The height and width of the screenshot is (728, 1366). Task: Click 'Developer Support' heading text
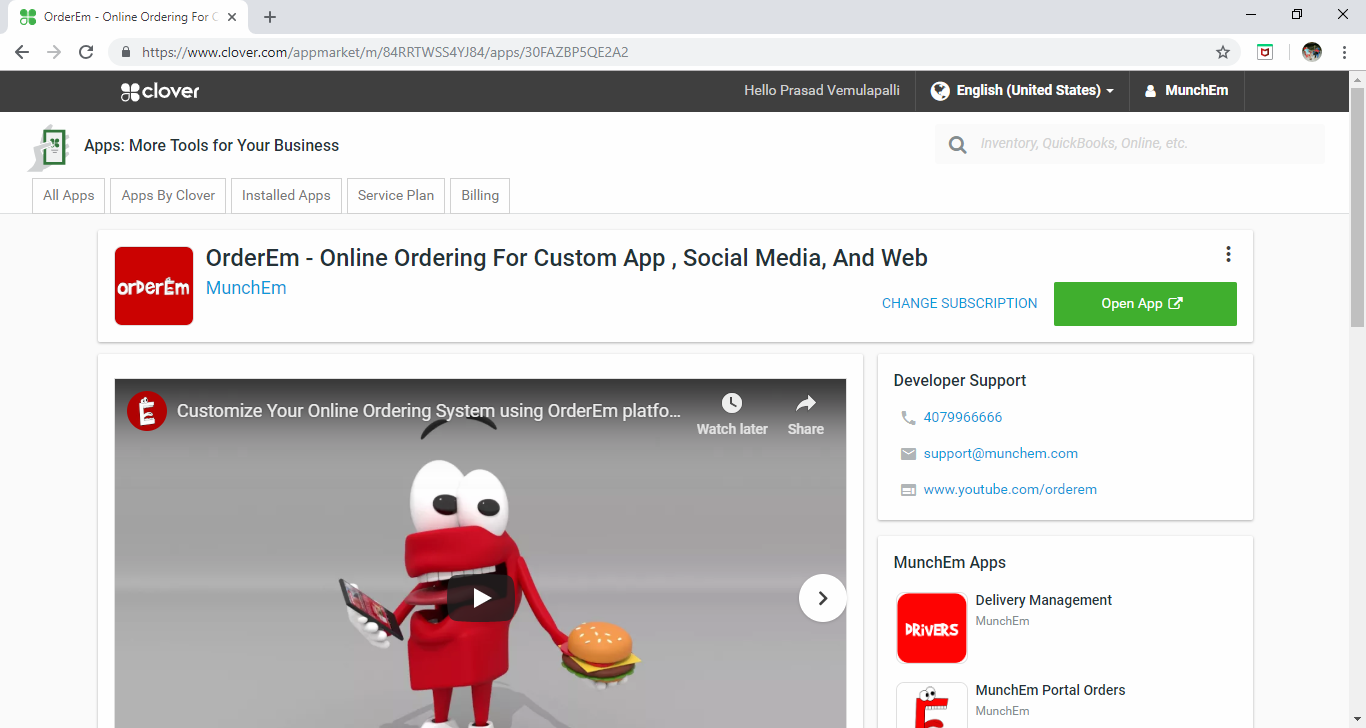[960, 381]
